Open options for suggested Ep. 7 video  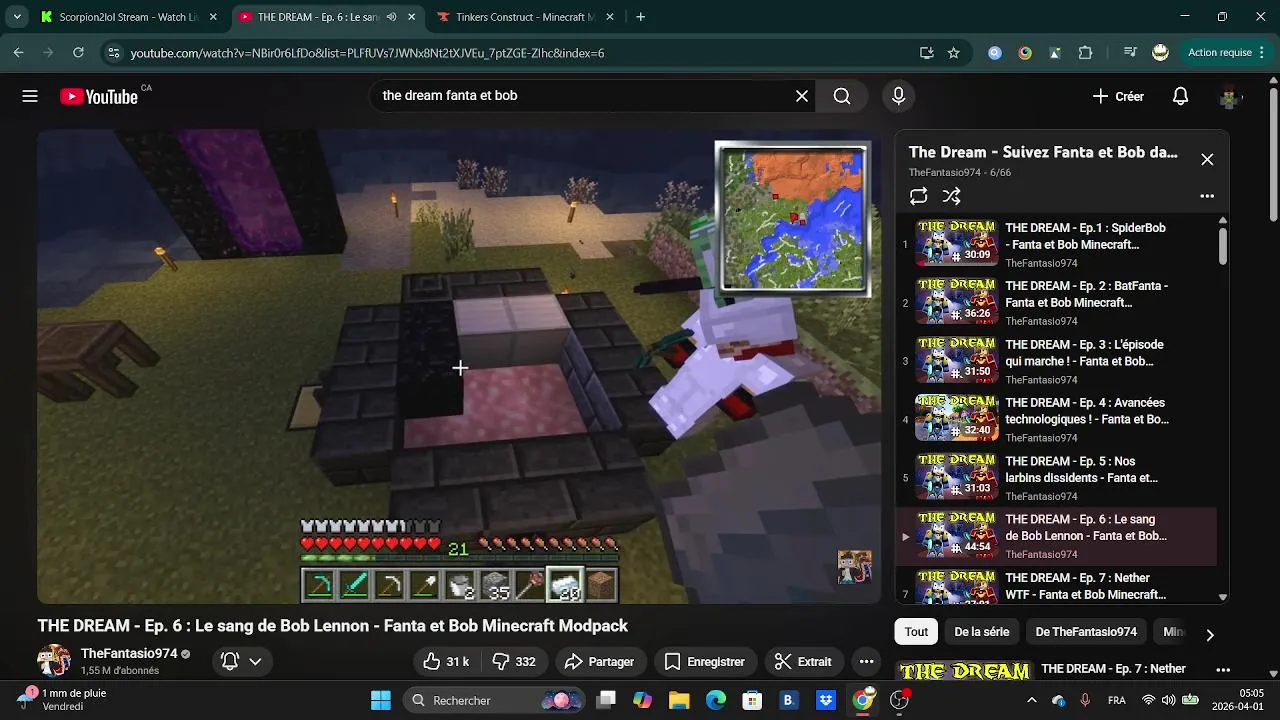click(1222, 670)
